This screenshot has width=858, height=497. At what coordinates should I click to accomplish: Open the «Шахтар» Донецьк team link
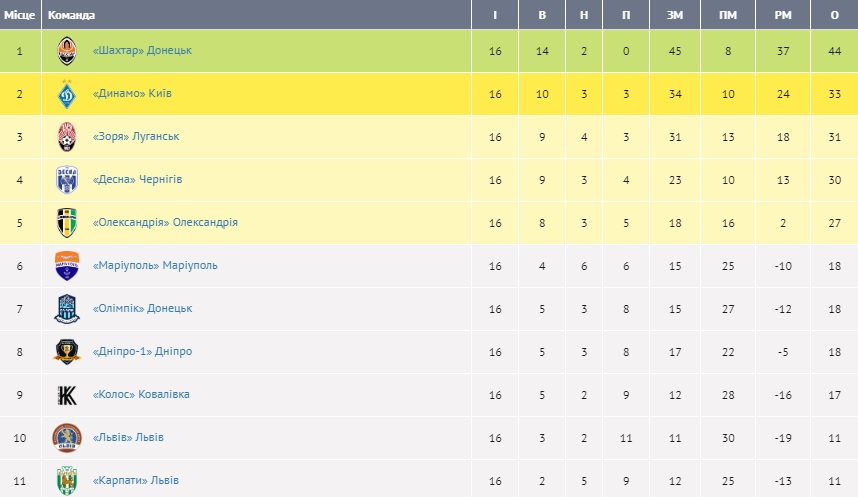[x=141, y=50]
